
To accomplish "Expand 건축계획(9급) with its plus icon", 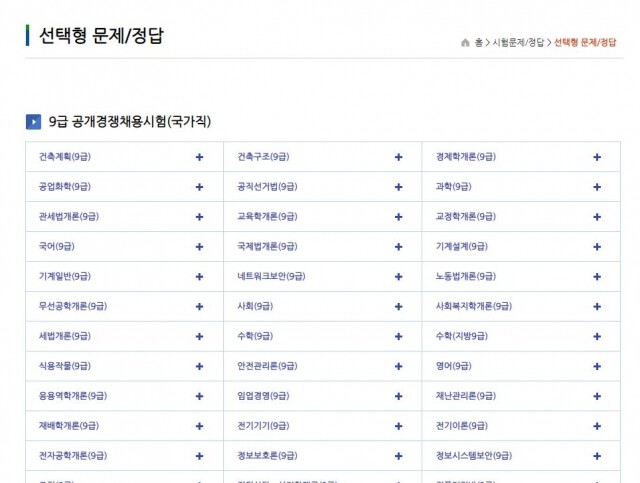I will tap(200, 157).
